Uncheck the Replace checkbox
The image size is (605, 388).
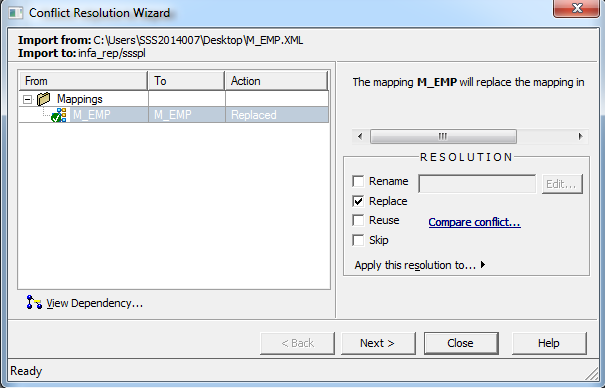click(358, 201)
